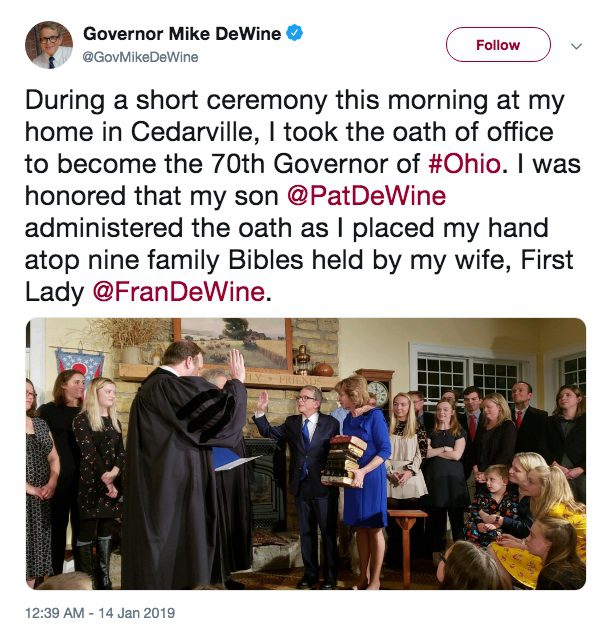The image size is (611, 632).
Task: Open the @FranDeWine mention
Action: 179,292
